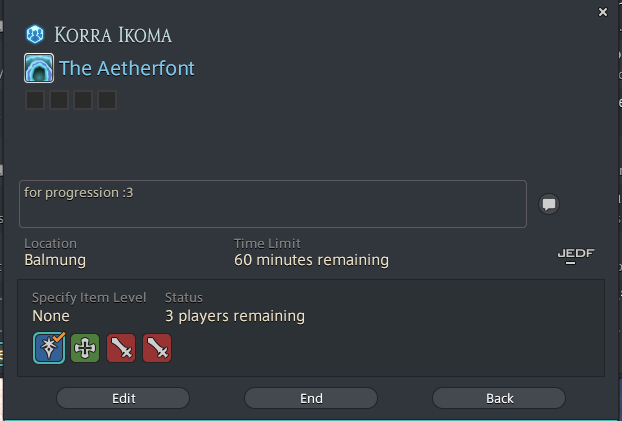This screenshot has width=622, height=421.
Task: Select the second red DPS slot
Action: click(x=157, y=348)
